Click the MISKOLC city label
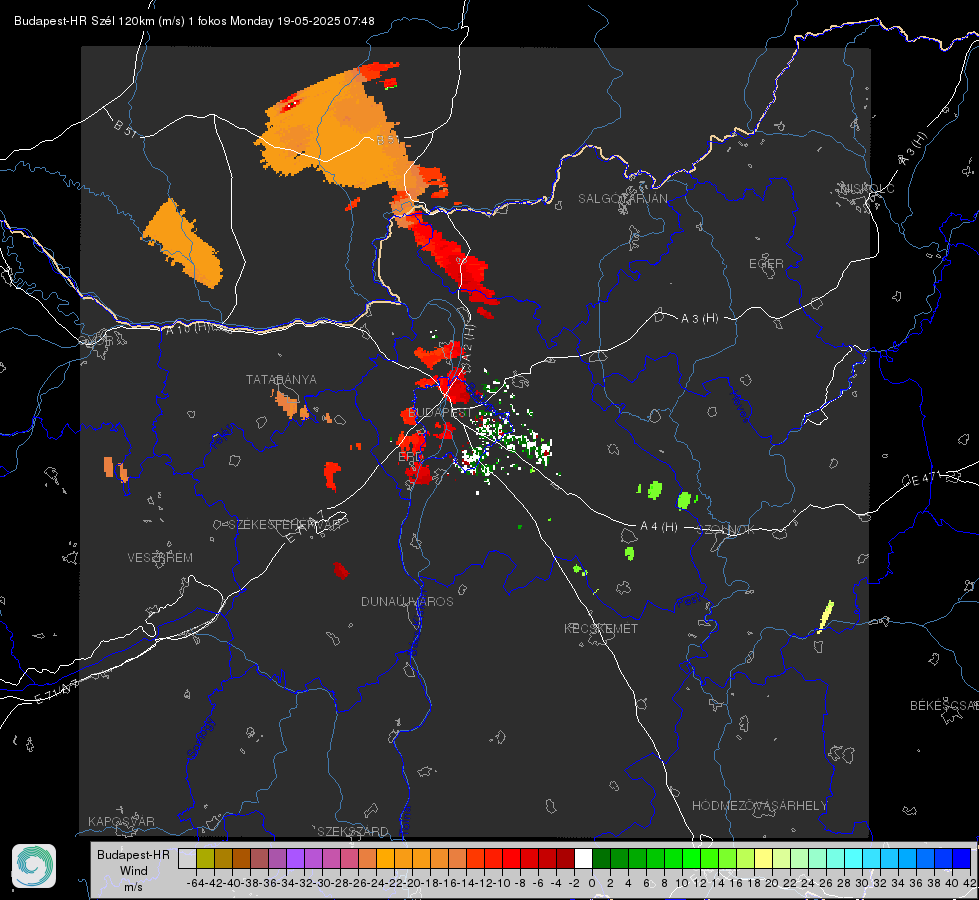 pyautogui.click(x=867, y=188)
